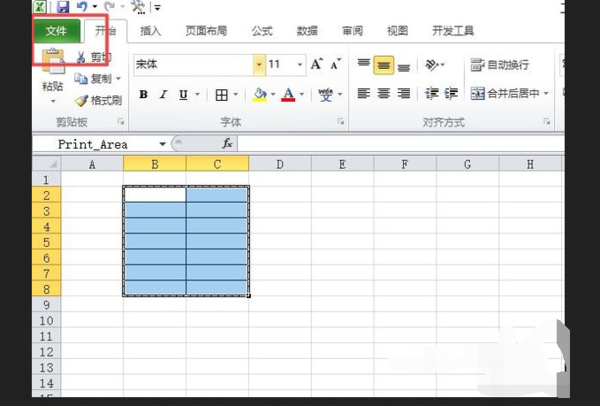
Task: Click the Excel application icon at top left
Action: [39, 7]
